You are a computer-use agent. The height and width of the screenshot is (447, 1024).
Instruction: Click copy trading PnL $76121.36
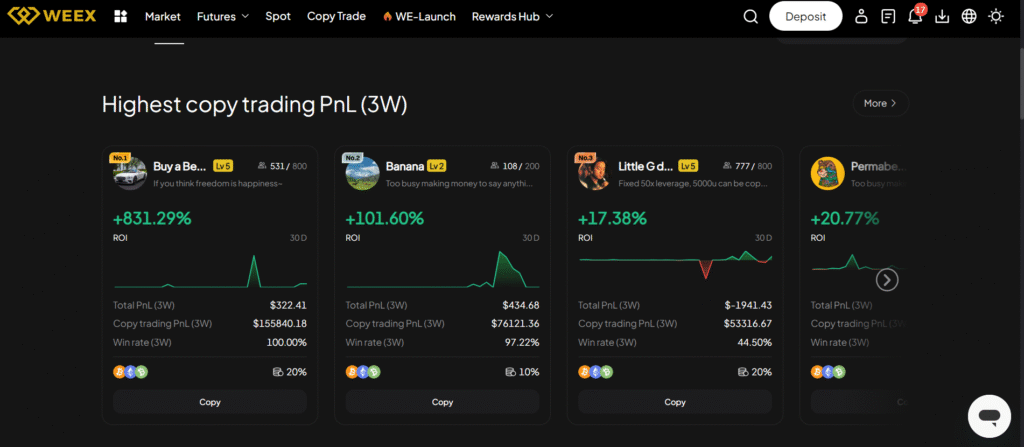(x=515, y=323)
